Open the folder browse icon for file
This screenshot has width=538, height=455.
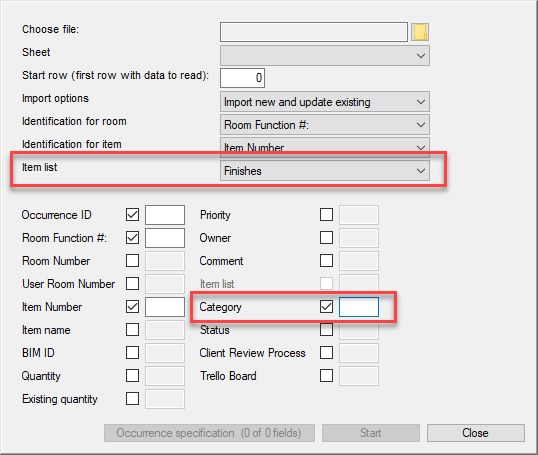[x=420, y=32]
